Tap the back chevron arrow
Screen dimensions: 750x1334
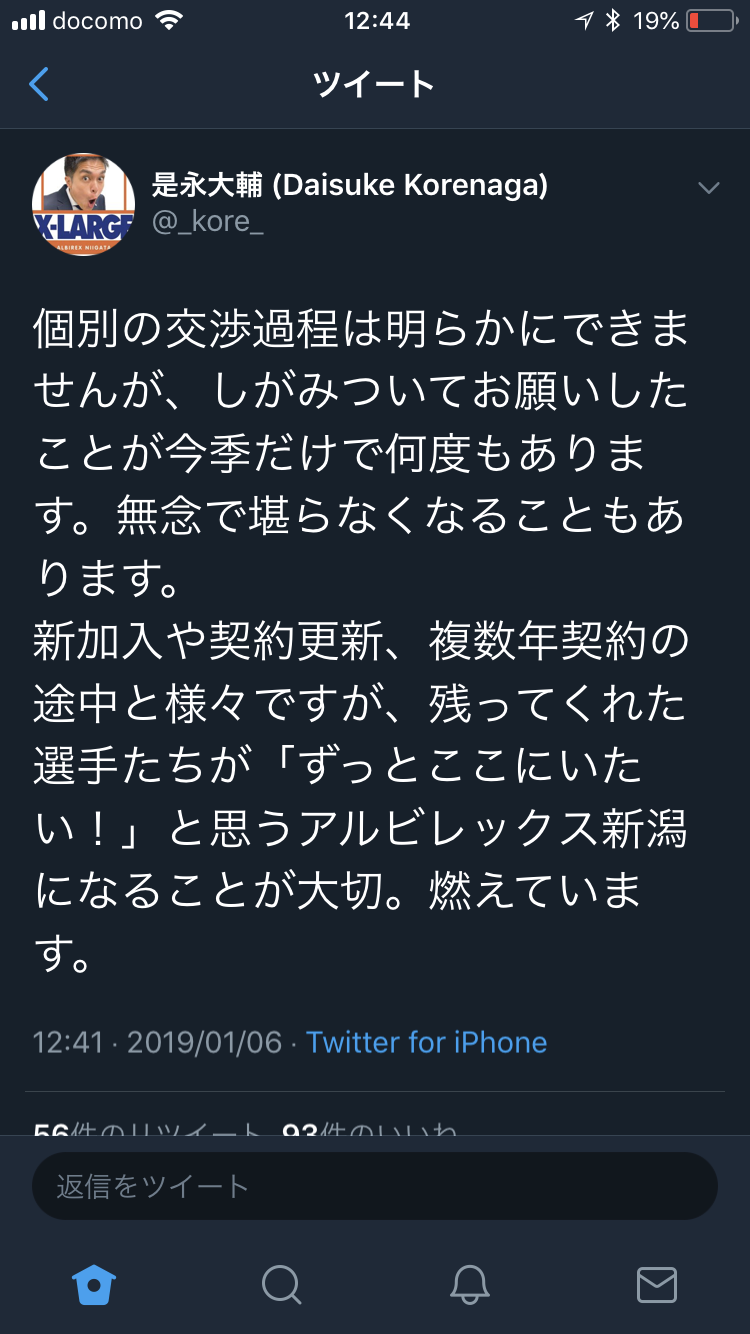[39, 85]
